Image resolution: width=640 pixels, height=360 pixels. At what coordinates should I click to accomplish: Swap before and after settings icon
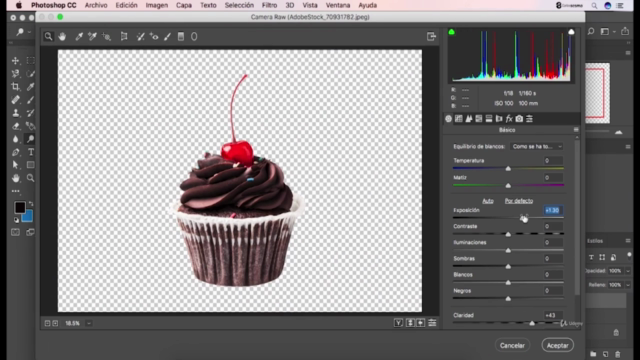pos(410,323)
